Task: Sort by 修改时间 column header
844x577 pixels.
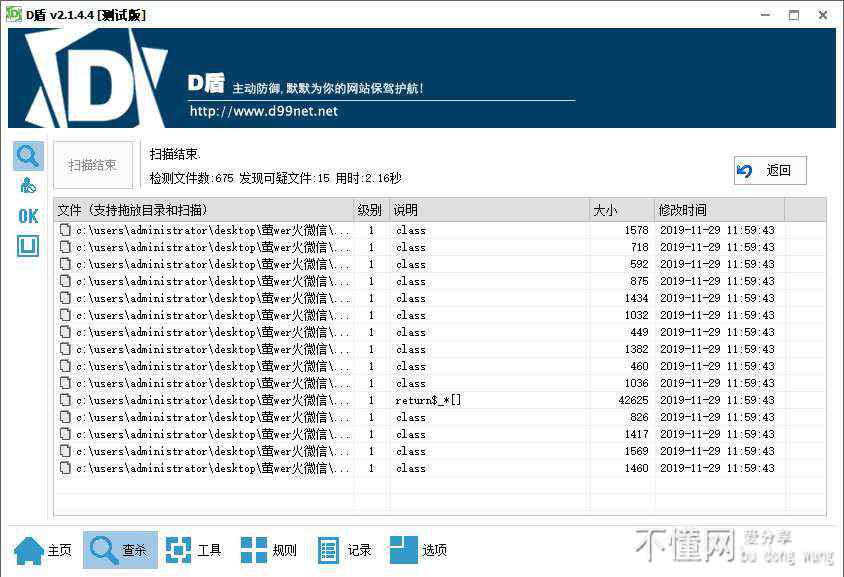Action: pyautogui.click(x=718, y=210)
